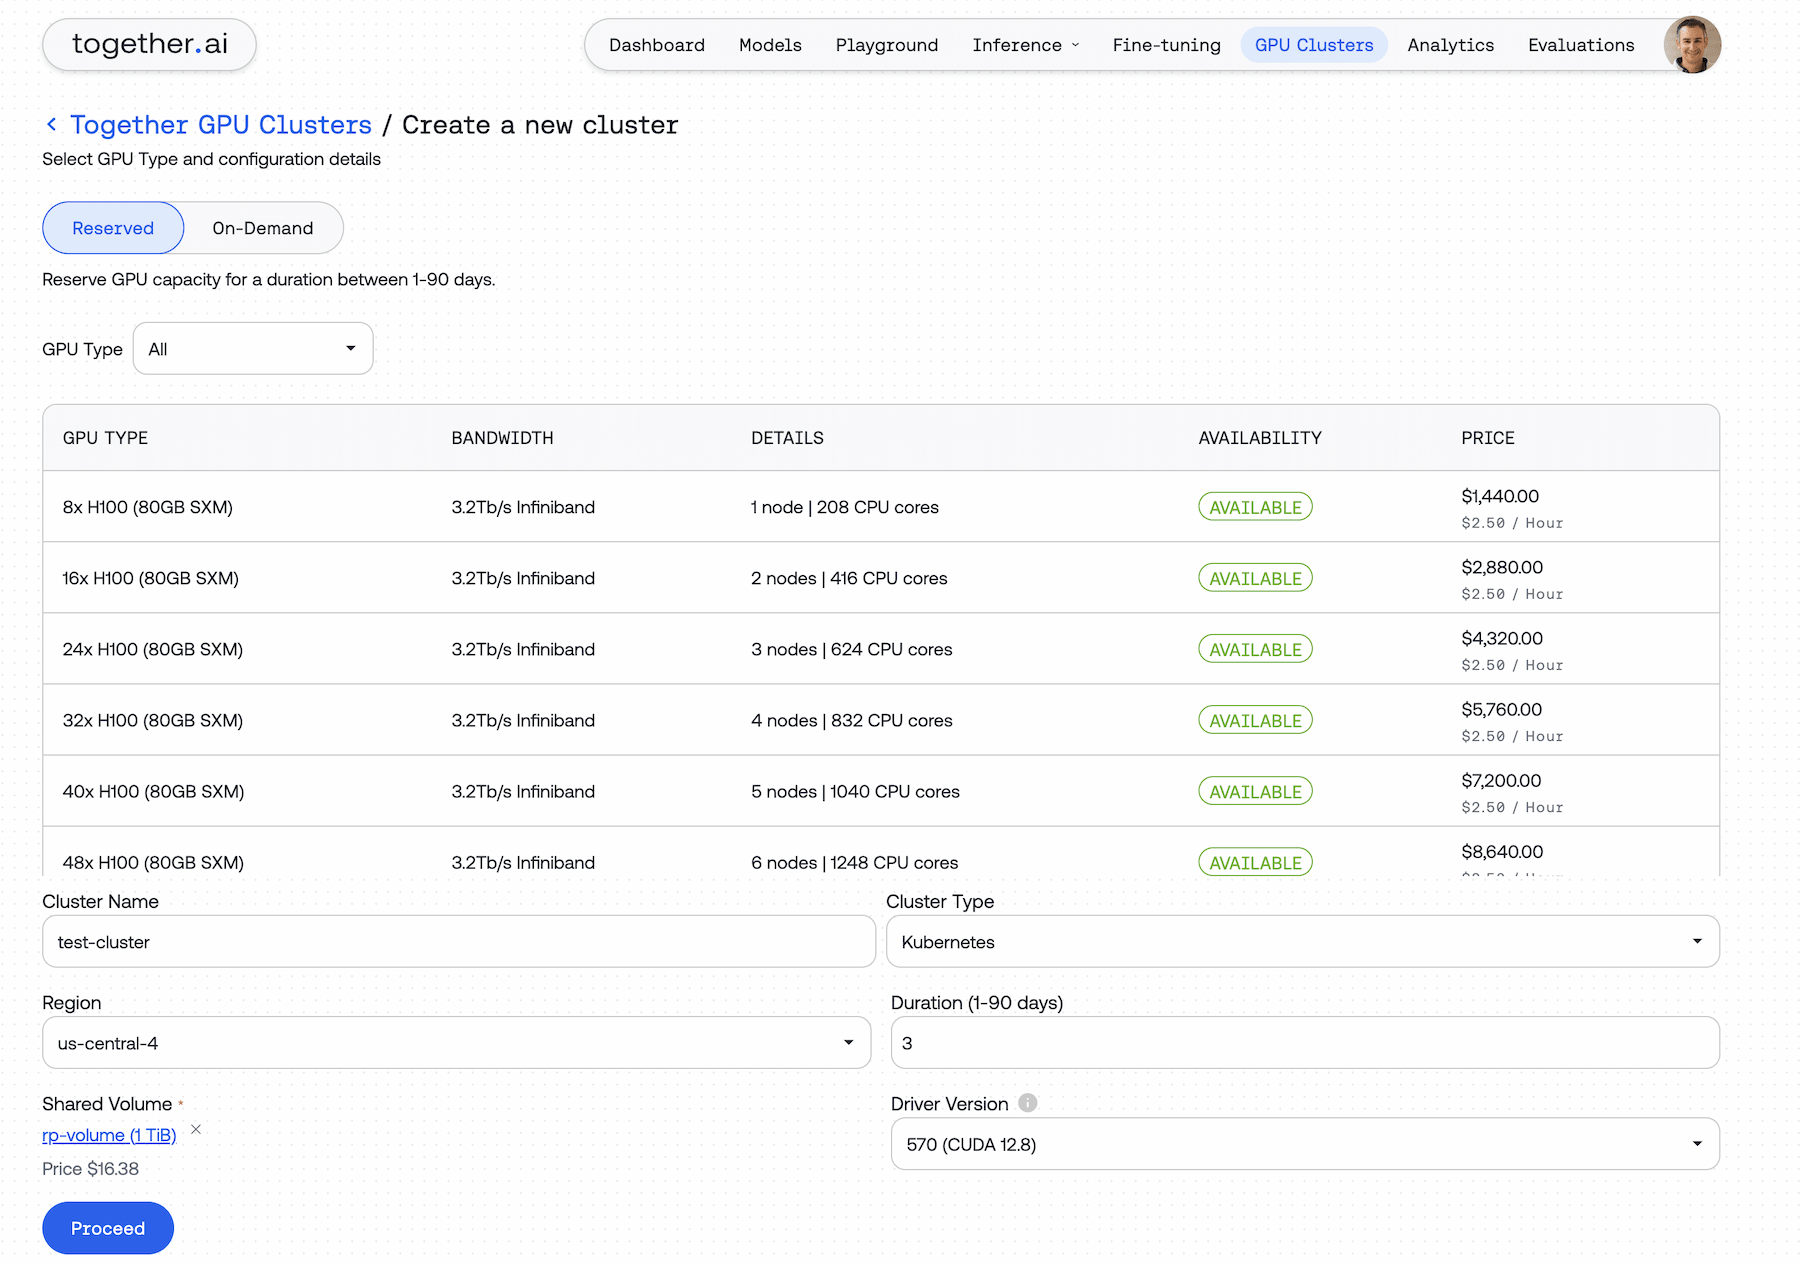Open the Fine-tuning page
Screen dimensions: 1800x1263
1166,45
